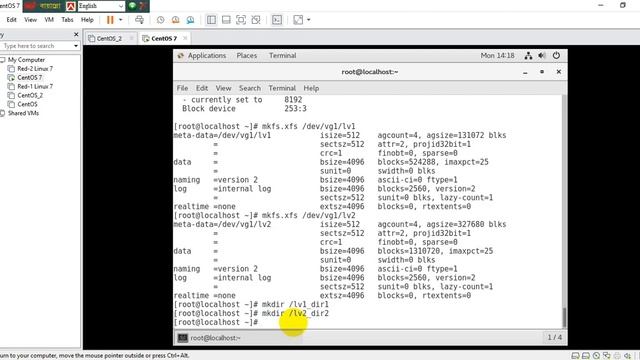This screenshot has height=360, width=640.
Task: Switch to the CentOS_2 tab
Action: tap(109, 38)
